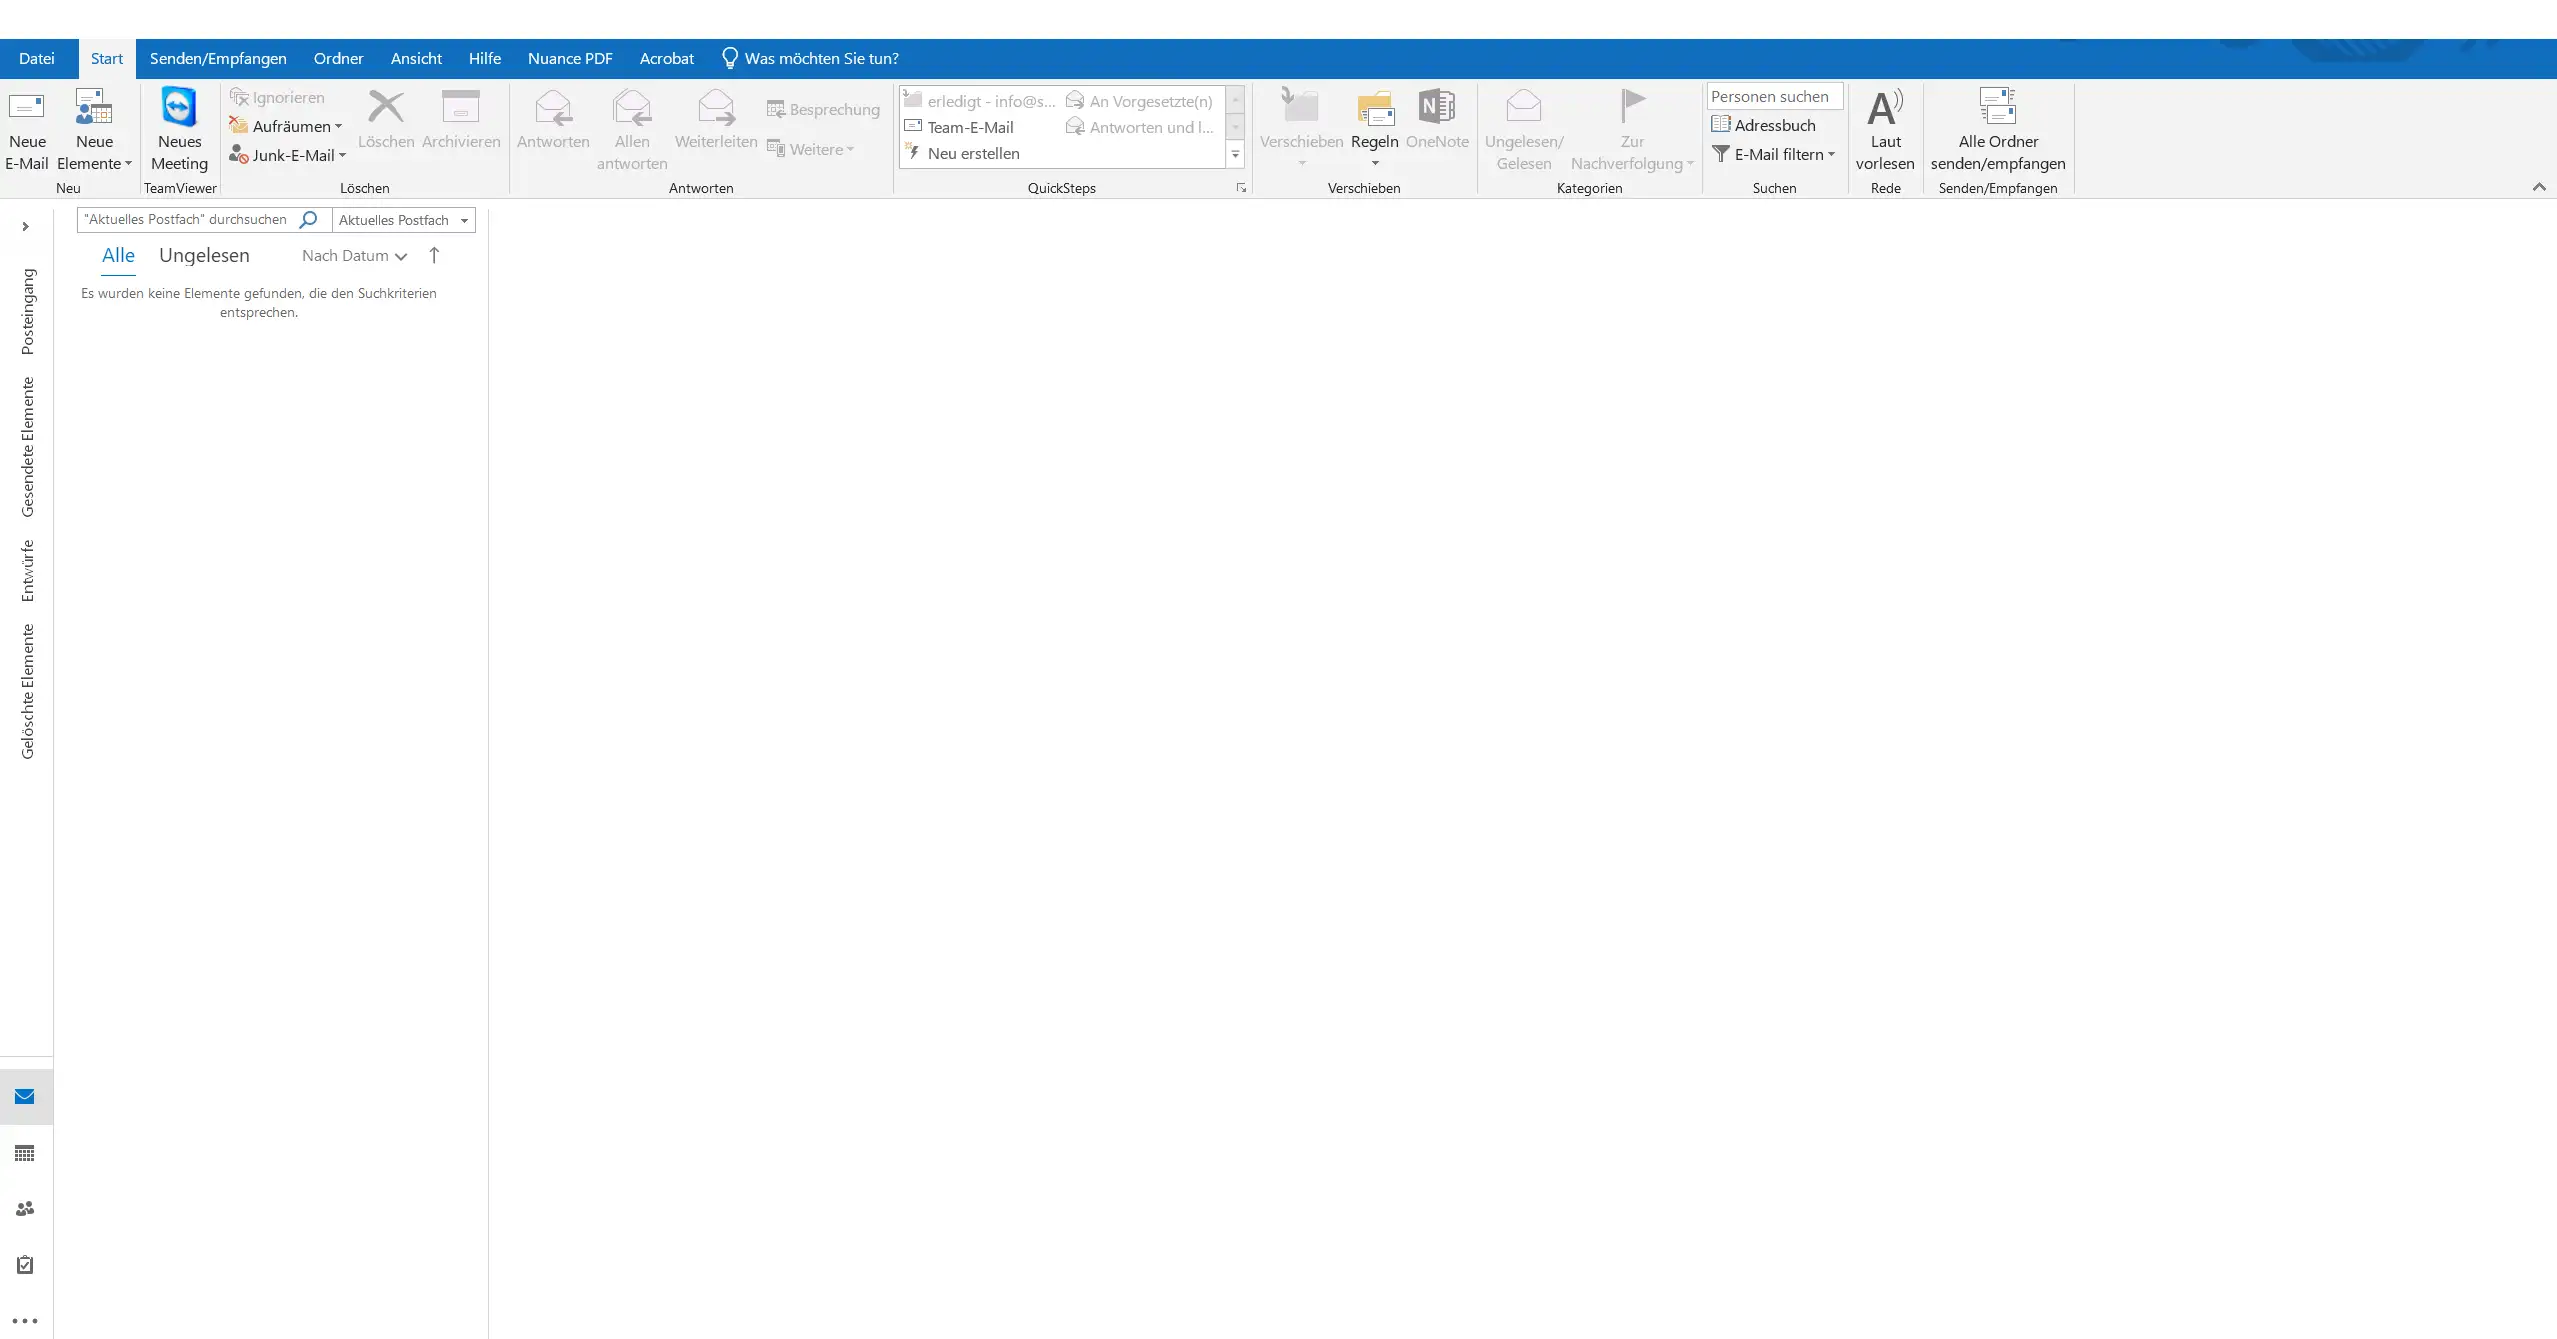This screenshot has height=1339, width=2557.
Task: Click the Neu erstellen quick step
Action: (972, 153)
